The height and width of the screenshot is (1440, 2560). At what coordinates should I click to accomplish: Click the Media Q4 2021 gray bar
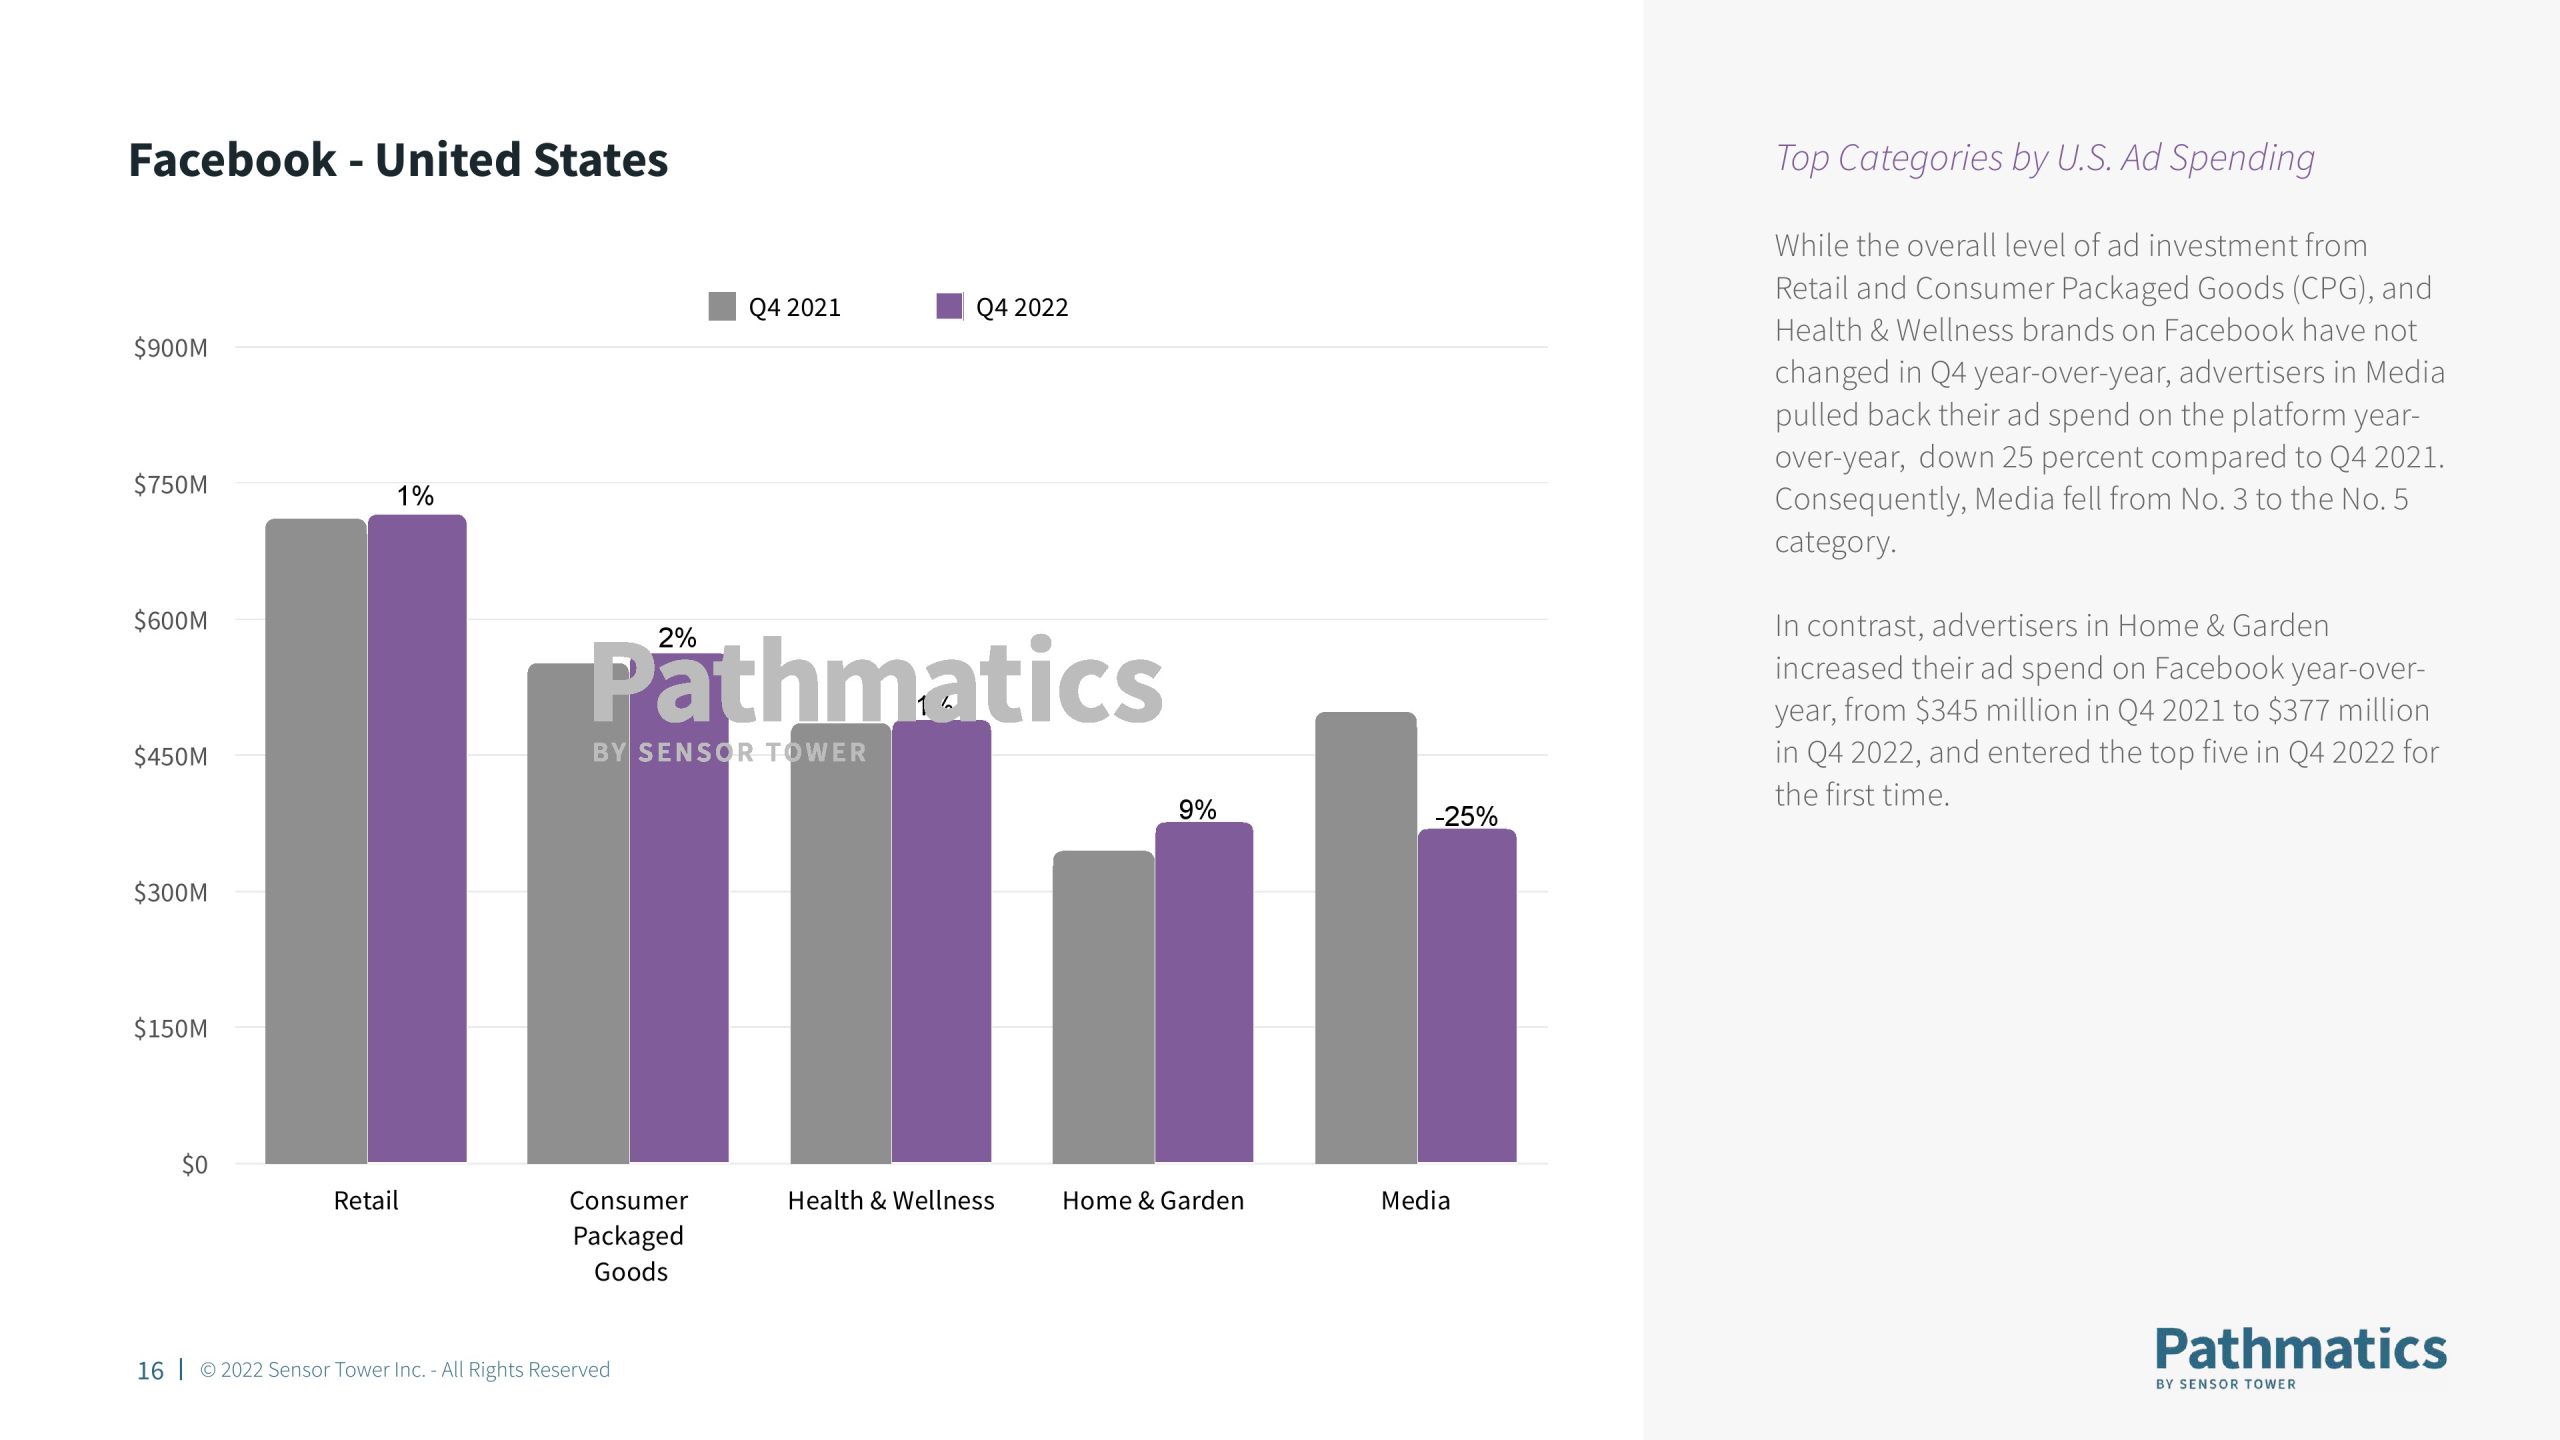(1366, 937)
